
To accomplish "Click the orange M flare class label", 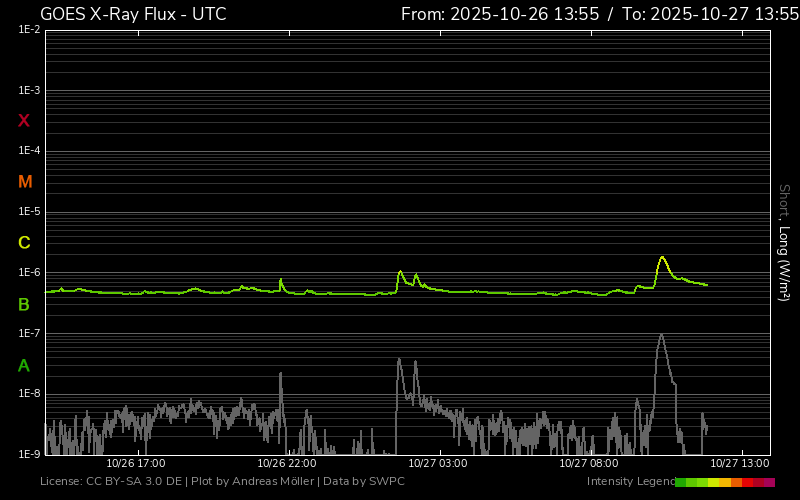I will tap(25, 182).
